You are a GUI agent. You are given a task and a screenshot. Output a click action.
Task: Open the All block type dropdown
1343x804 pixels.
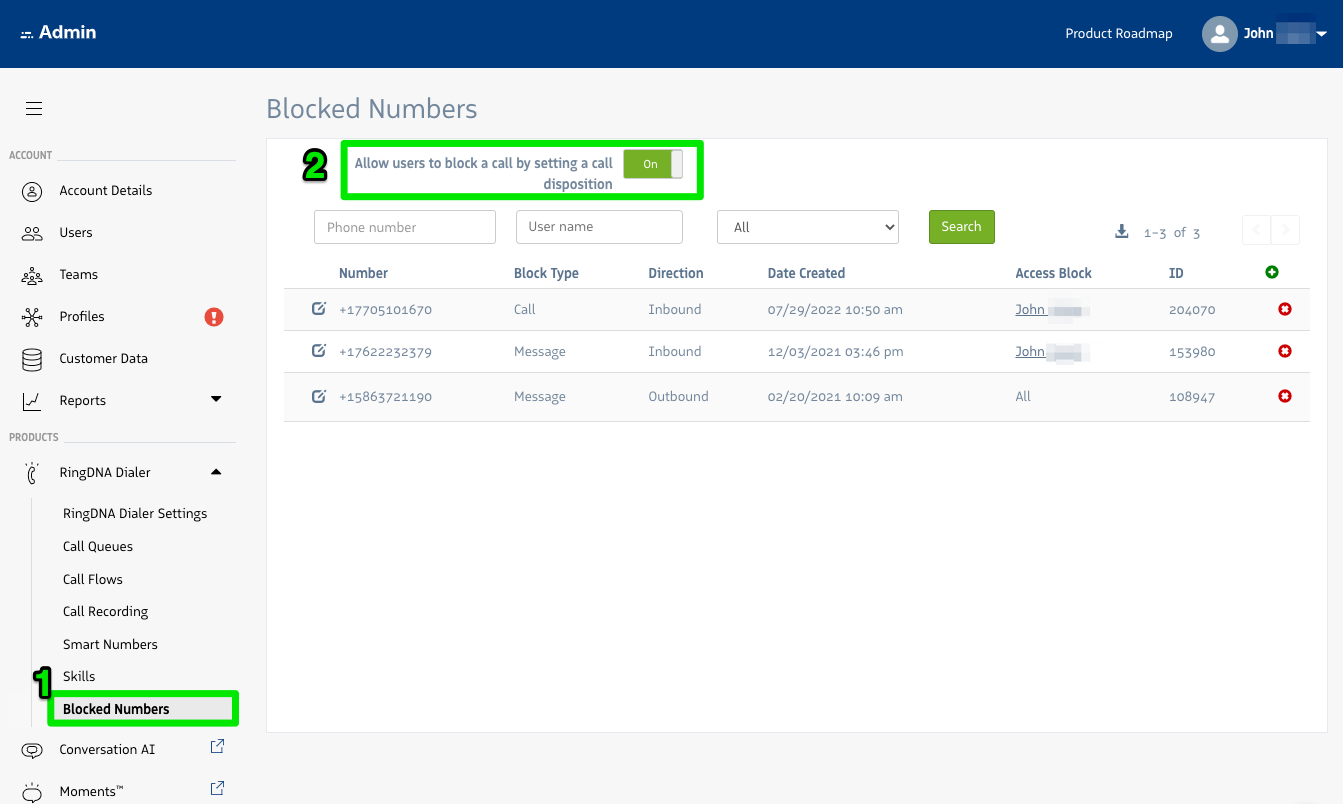807,227
